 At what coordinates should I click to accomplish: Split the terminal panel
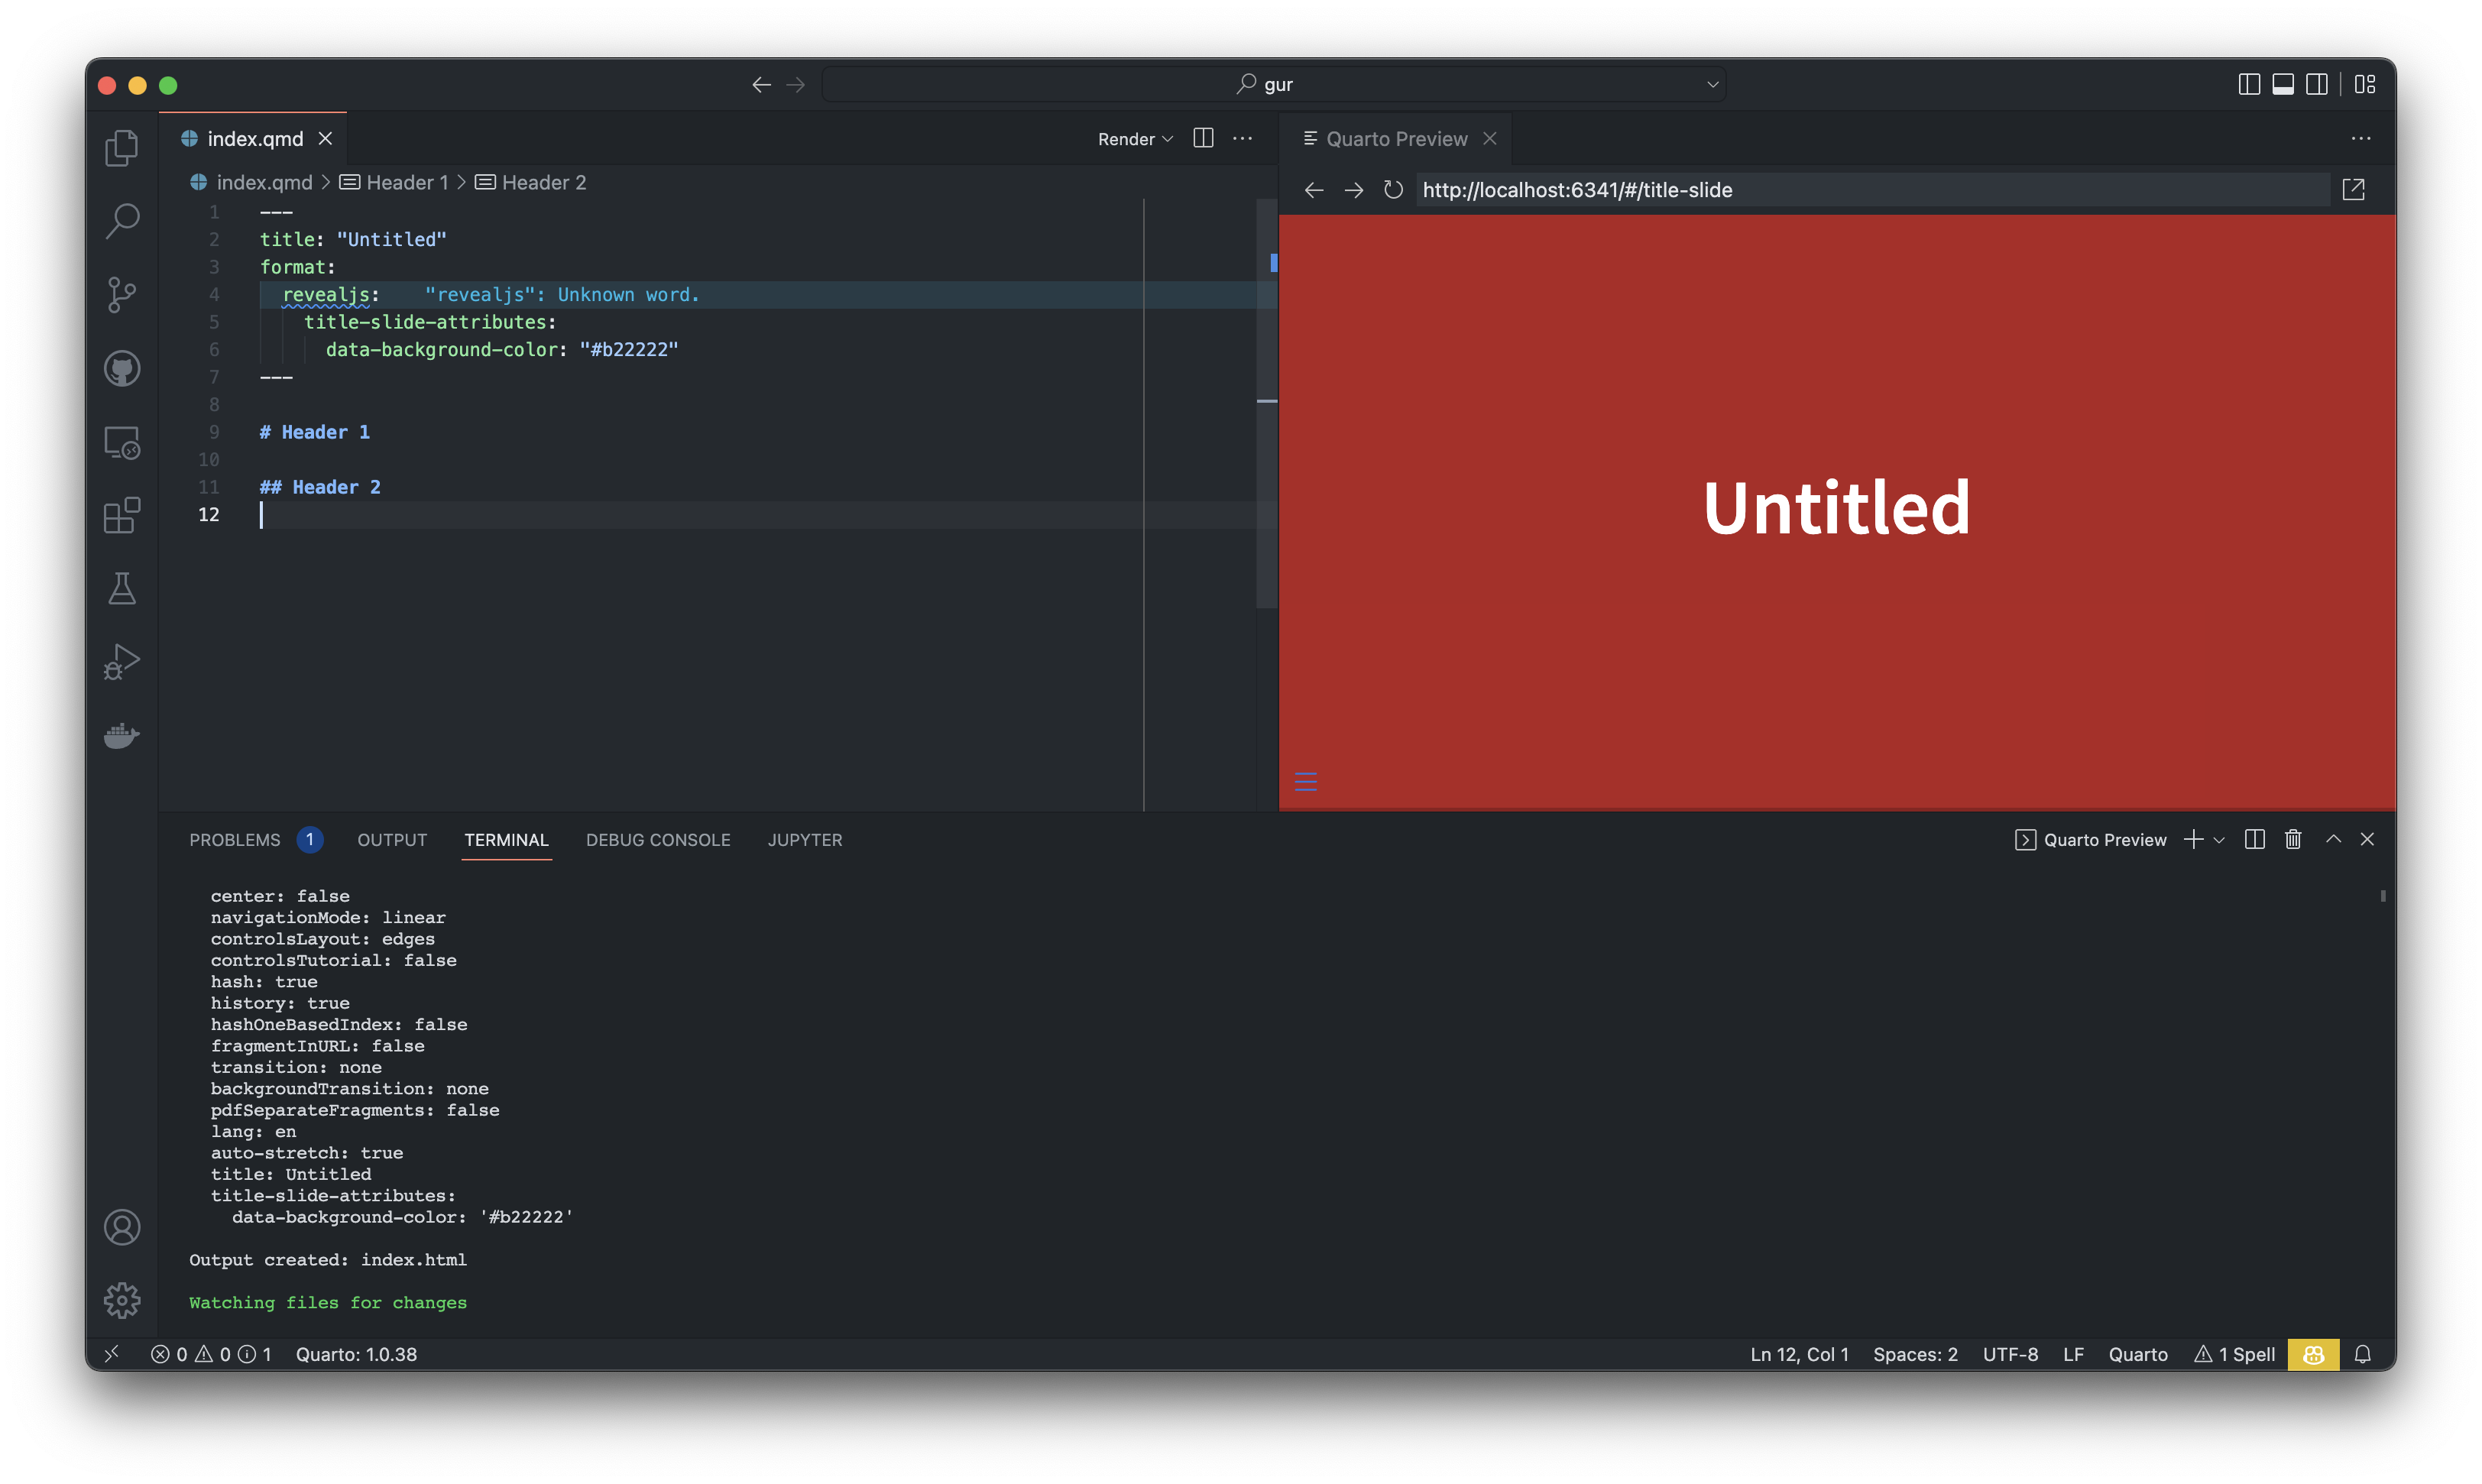coord(2254,840)
